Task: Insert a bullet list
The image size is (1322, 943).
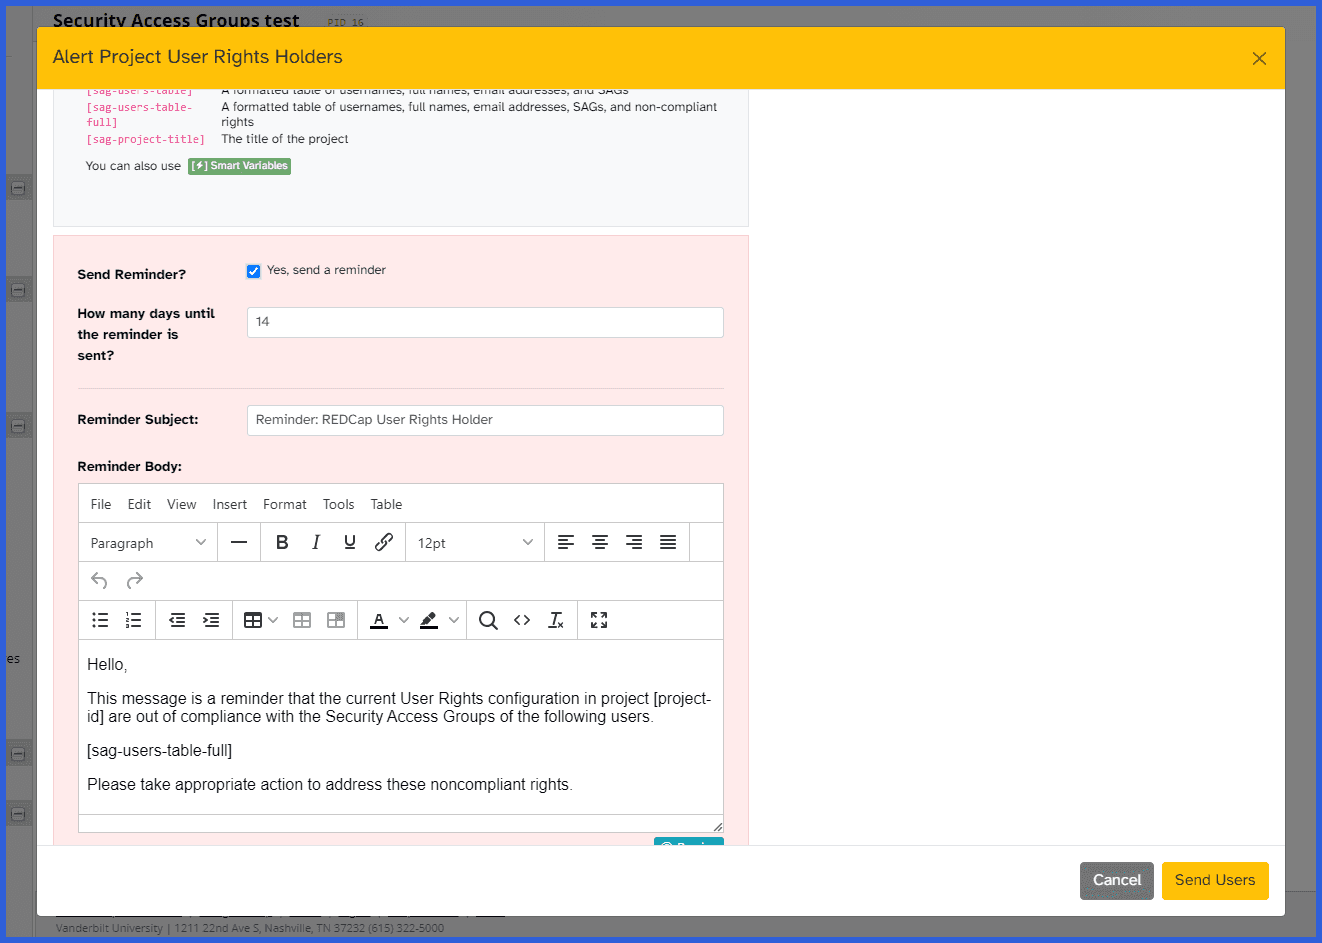Action: 100,620
